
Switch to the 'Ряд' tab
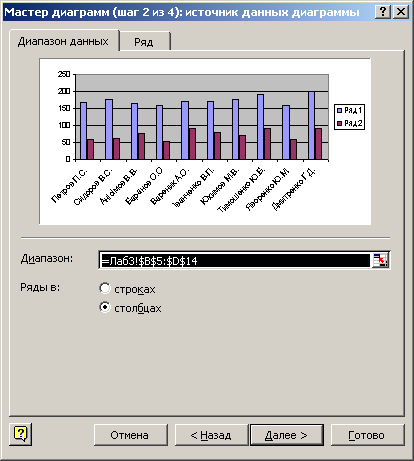(144, 42)
